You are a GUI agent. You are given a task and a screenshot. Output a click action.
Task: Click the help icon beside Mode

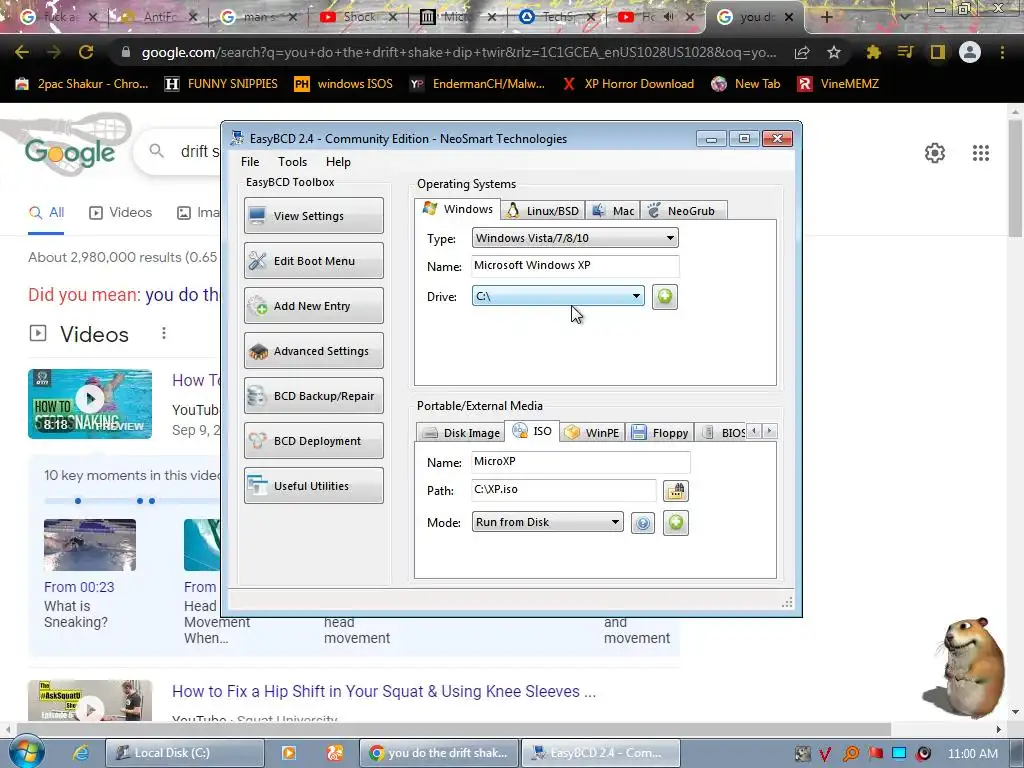pos(643,523)
